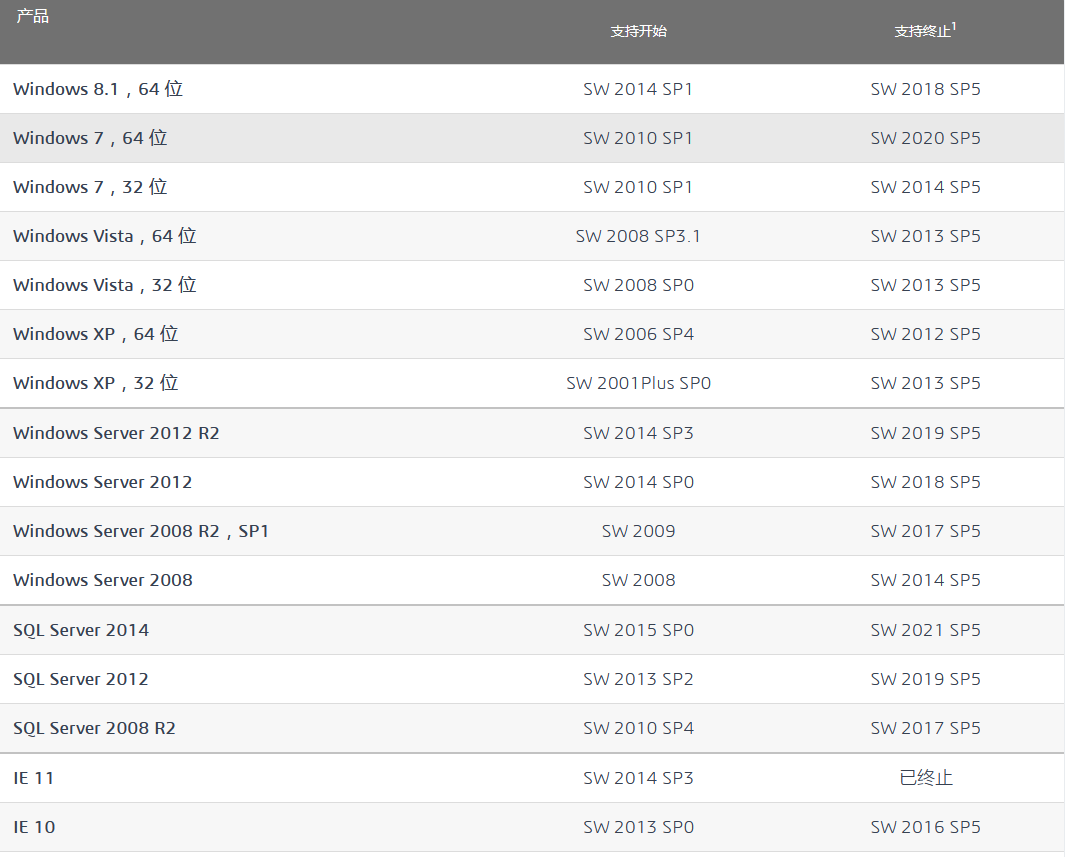
Task: Select the 'IE 10' product cell
Action: pyautogui.click(x=34, y=826)
